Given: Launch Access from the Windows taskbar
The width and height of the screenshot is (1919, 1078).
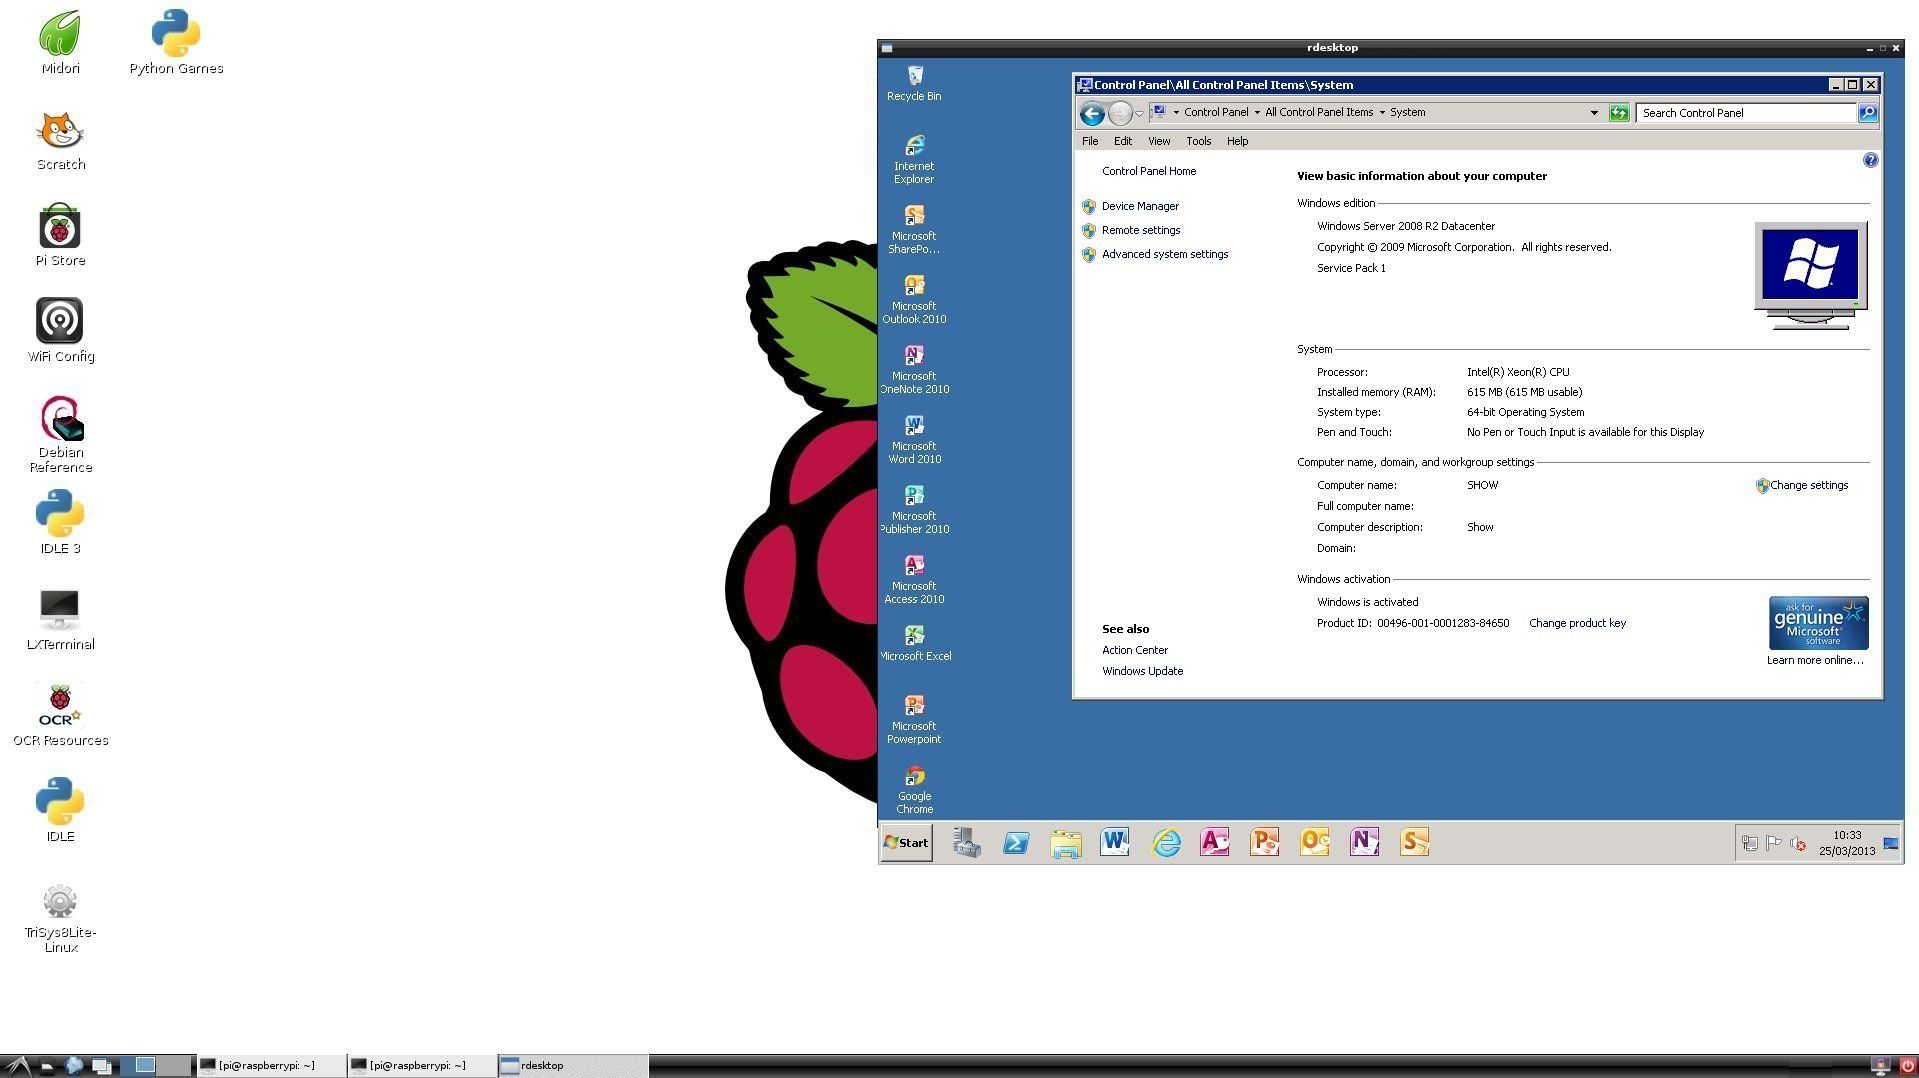Looking at the screenshot, I should click(x=1215, y=843).
